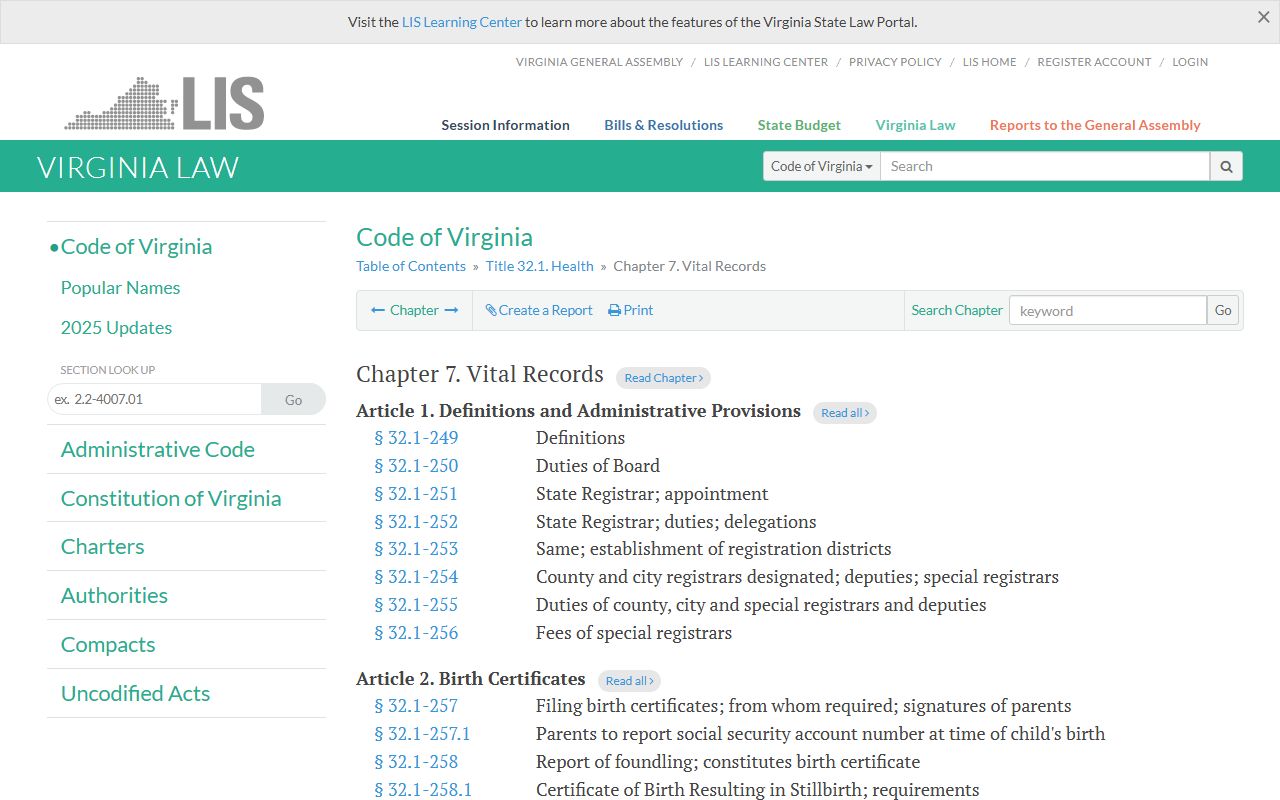Click the Login link

tap(1190, 62)
